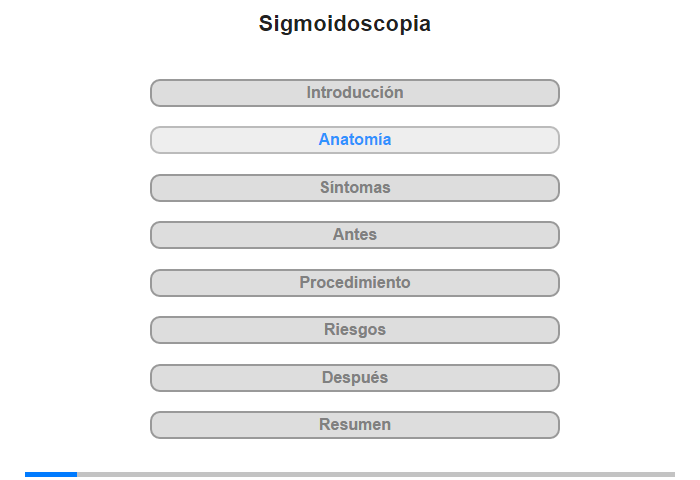Open the Antes section

pyautogui.click(x=354, y=235)
